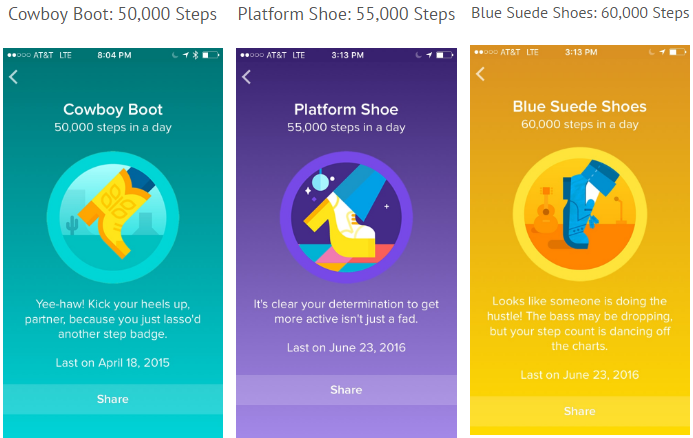
Task: Tap Bluetooth icon in teal status bar
Action: click(196, 55)
